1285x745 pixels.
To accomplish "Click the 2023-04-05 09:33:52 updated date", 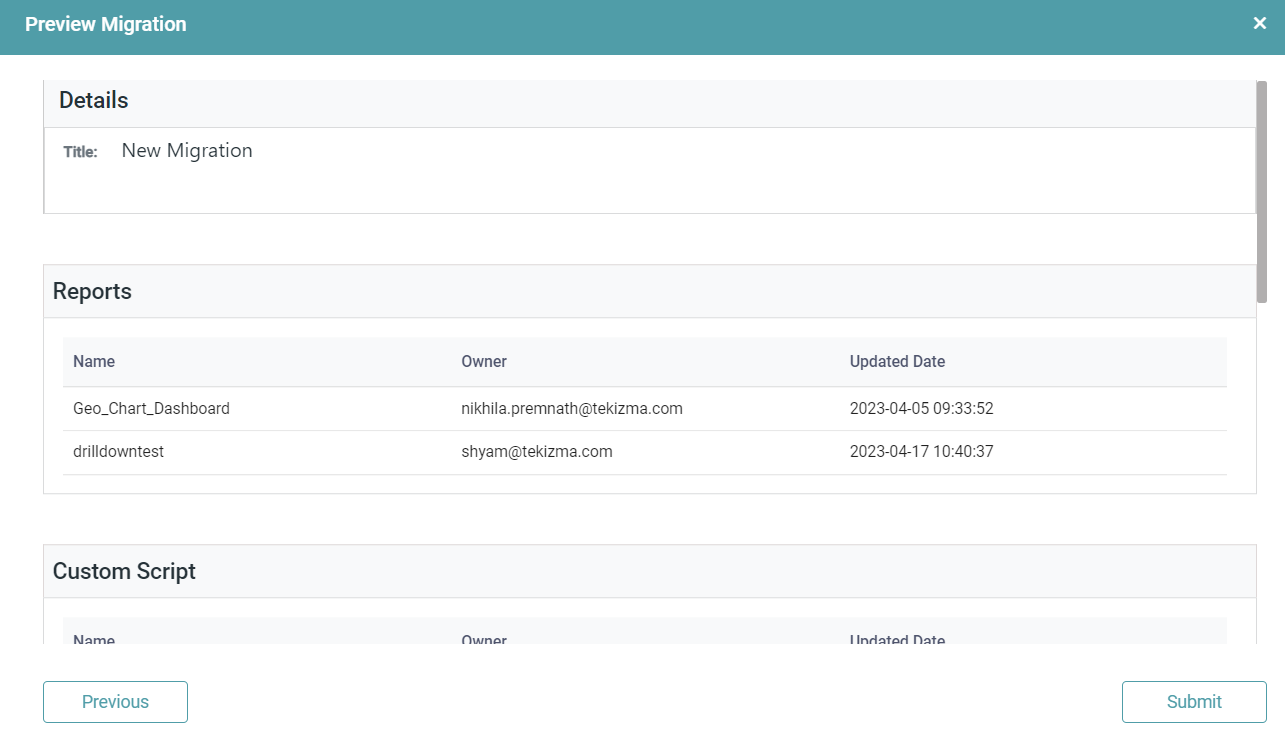I will 921,408.
